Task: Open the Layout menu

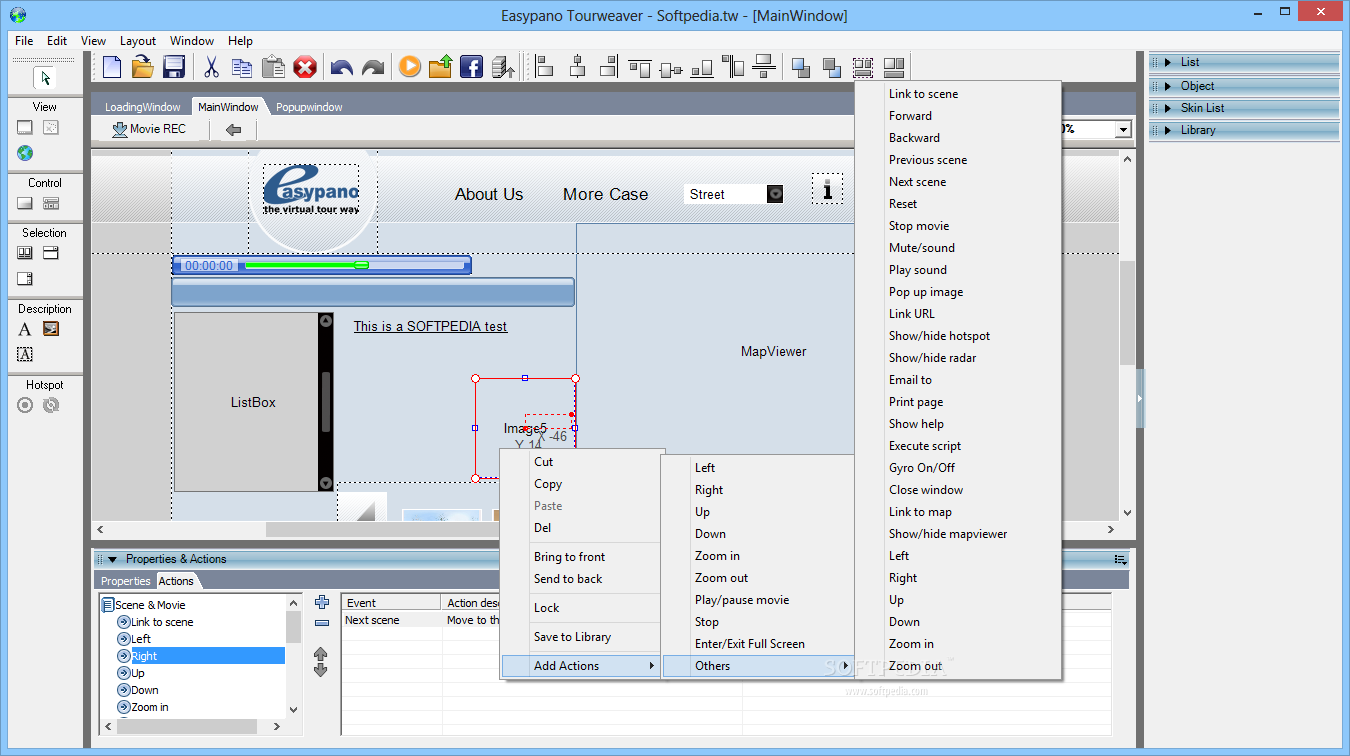Action: pos(138,41)
